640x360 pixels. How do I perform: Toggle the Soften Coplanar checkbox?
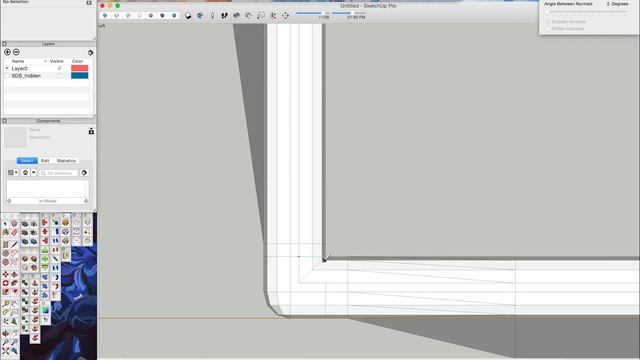tap(548, 29)
